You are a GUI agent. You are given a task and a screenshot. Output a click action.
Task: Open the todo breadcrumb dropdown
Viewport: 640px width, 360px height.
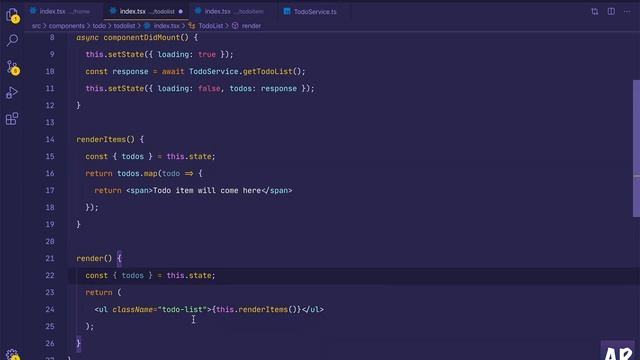point(99,26)
